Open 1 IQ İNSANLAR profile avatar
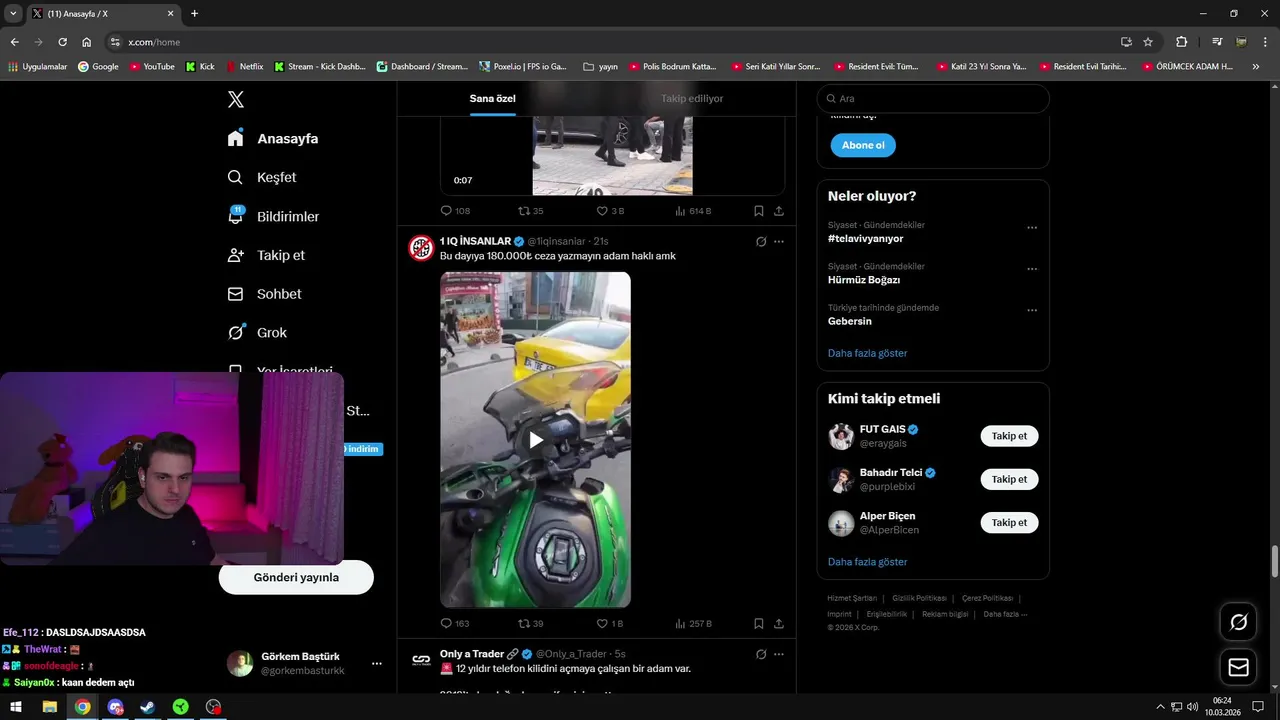Viewport: 1280px width, 720px height. pos(421,248)
